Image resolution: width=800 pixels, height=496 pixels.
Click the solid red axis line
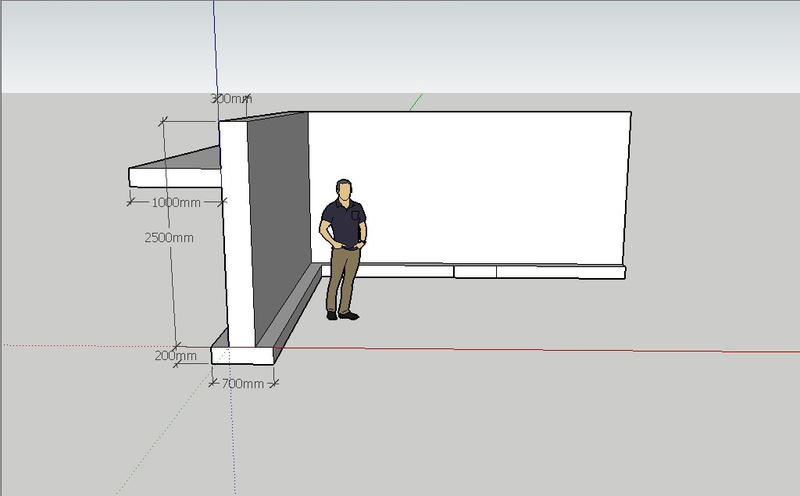pos(550,350)
